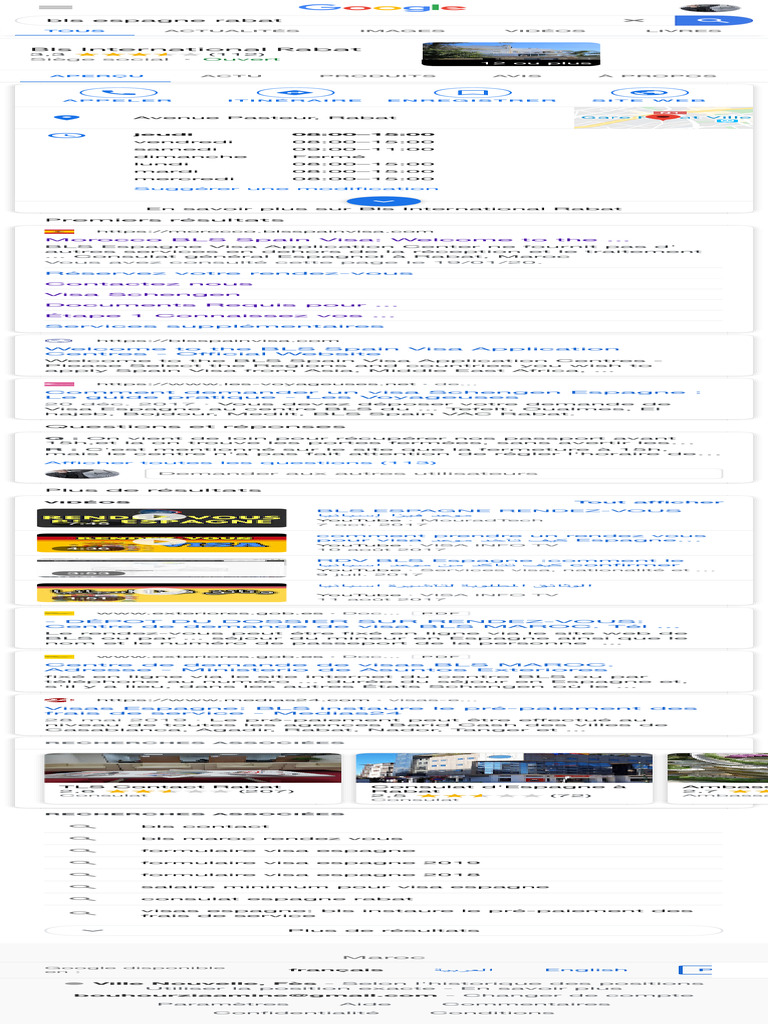Image resolution: width=768 pixels, height=1024 pixels.
Task: Open Services supplémentaires sitelink
Action: coord(214,325)
